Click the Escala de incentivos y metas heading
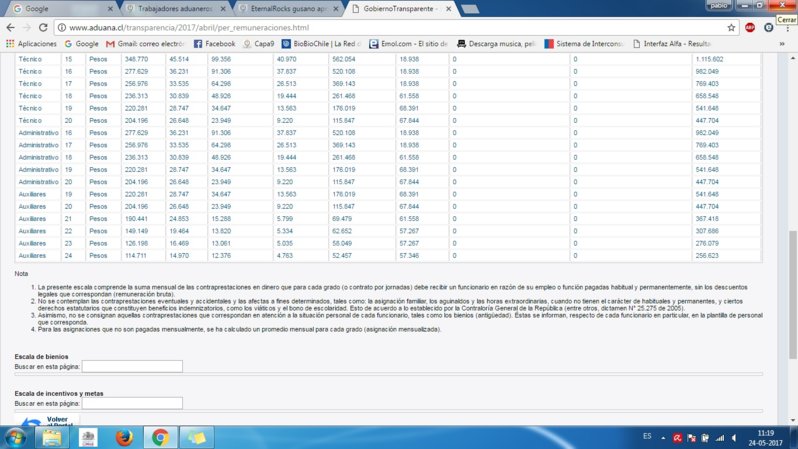The width and height of the screenshot is (798, 449). coord(59,393)
